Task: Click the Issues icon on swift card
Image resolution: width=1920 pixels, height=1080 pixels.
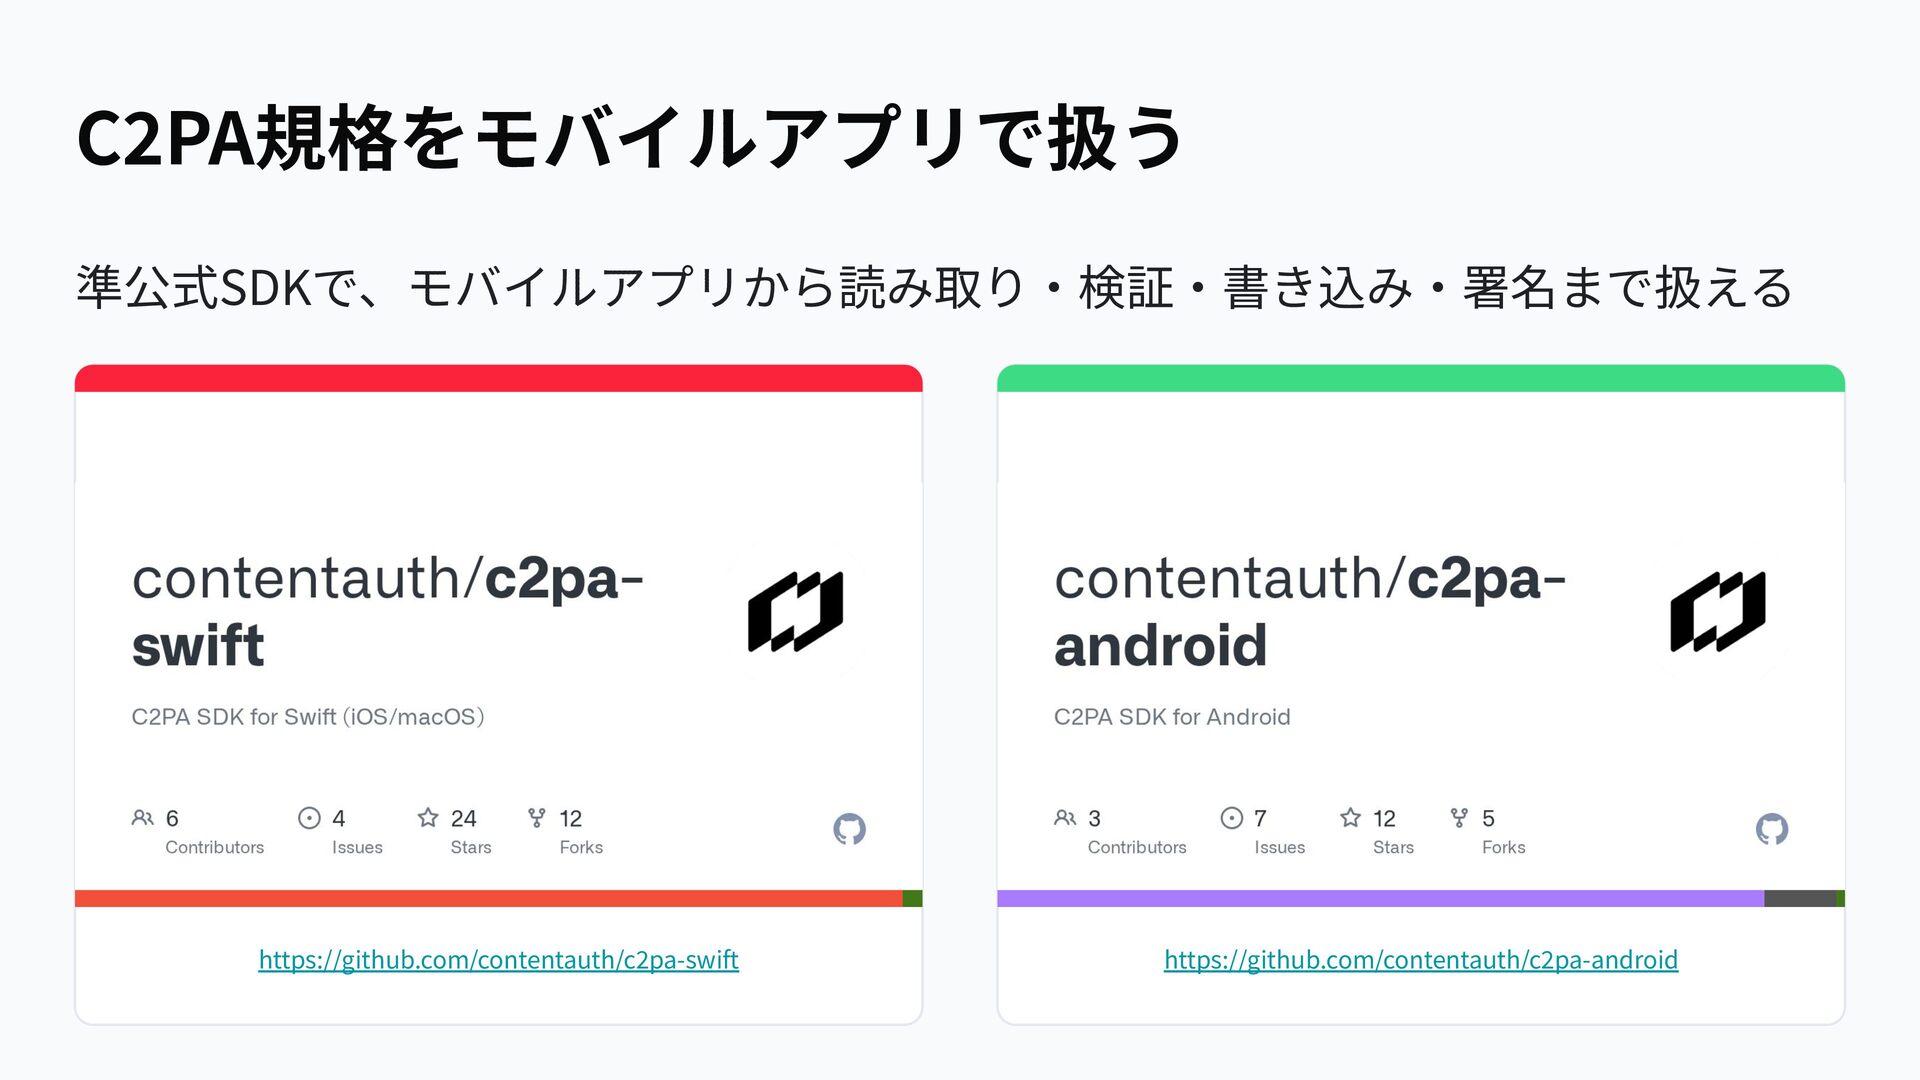Action: (x=309, y=818)
